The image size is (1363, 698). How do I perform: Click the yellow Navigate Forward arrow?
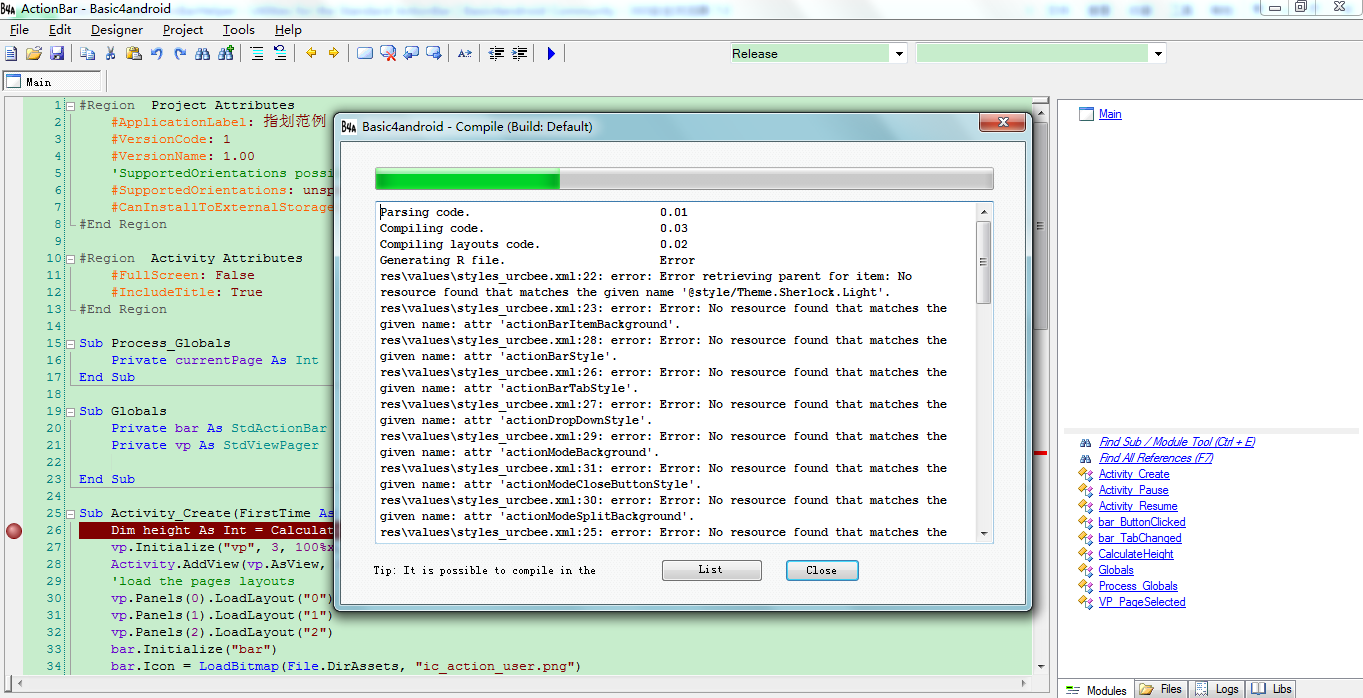coord(334,53)
